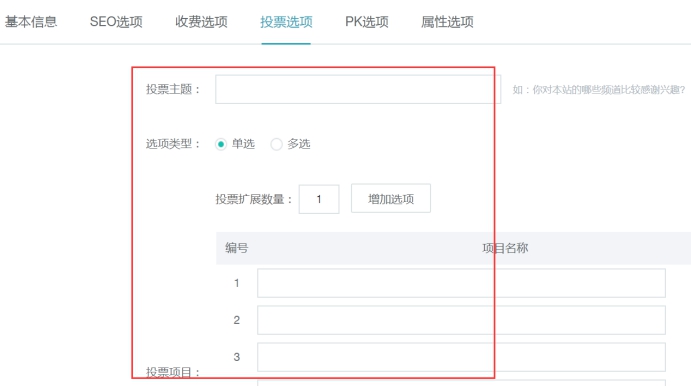691x387 pixels.
Task: Switch to the 基本信息 tab
Action: 31,22
